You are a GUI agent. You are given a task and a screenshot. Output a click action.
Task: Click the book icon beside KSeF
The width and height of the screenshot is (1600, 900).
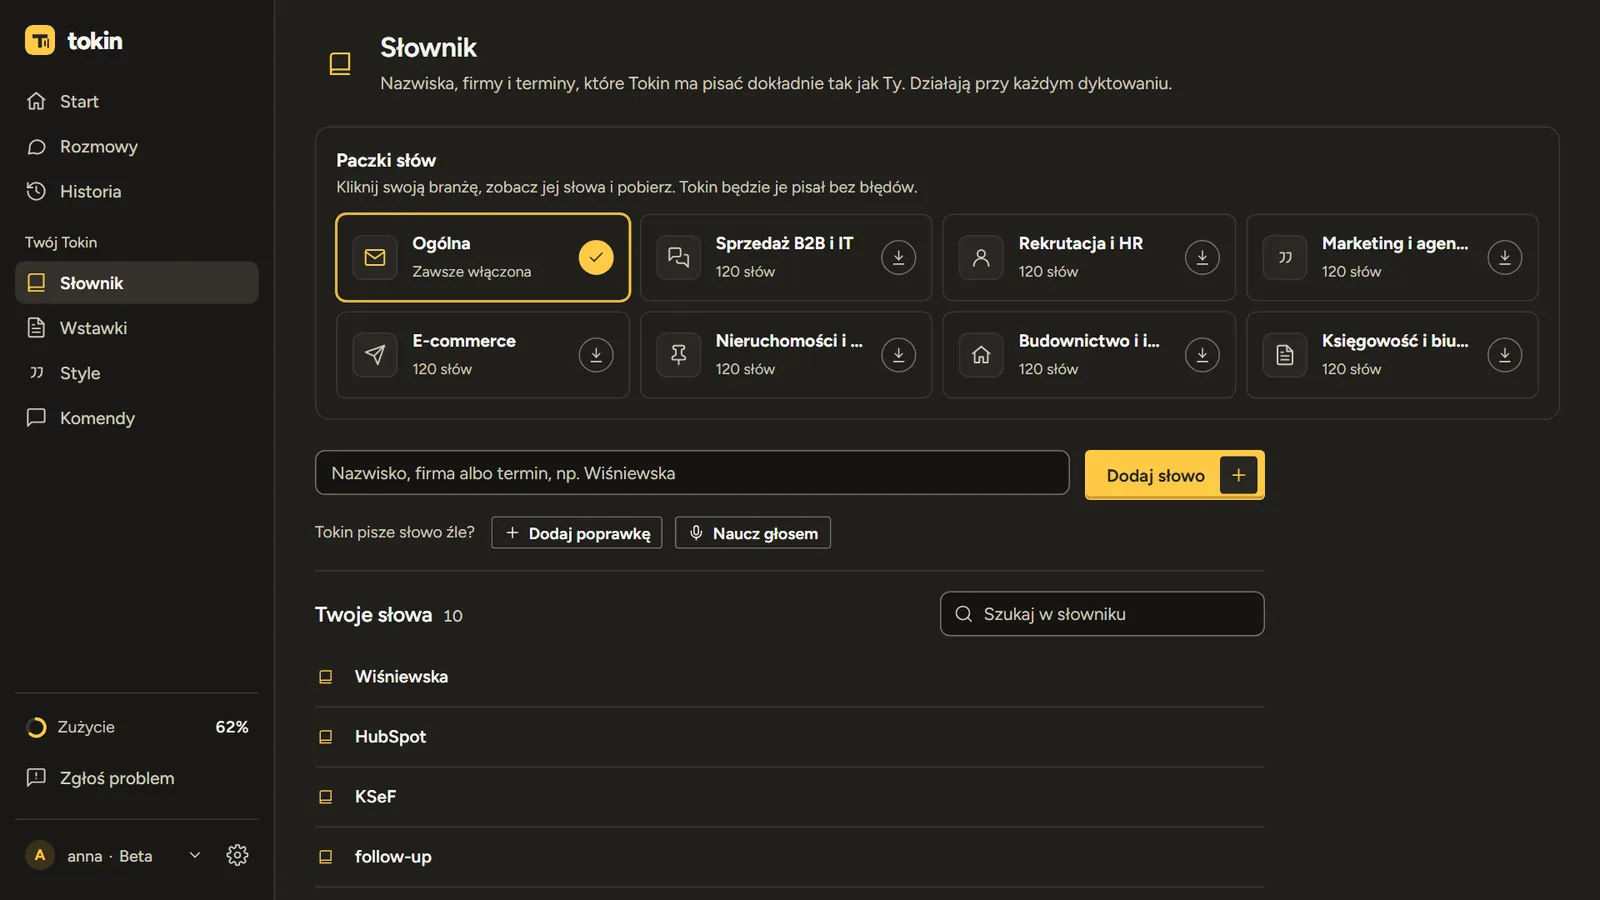click(x=325, y=797)
